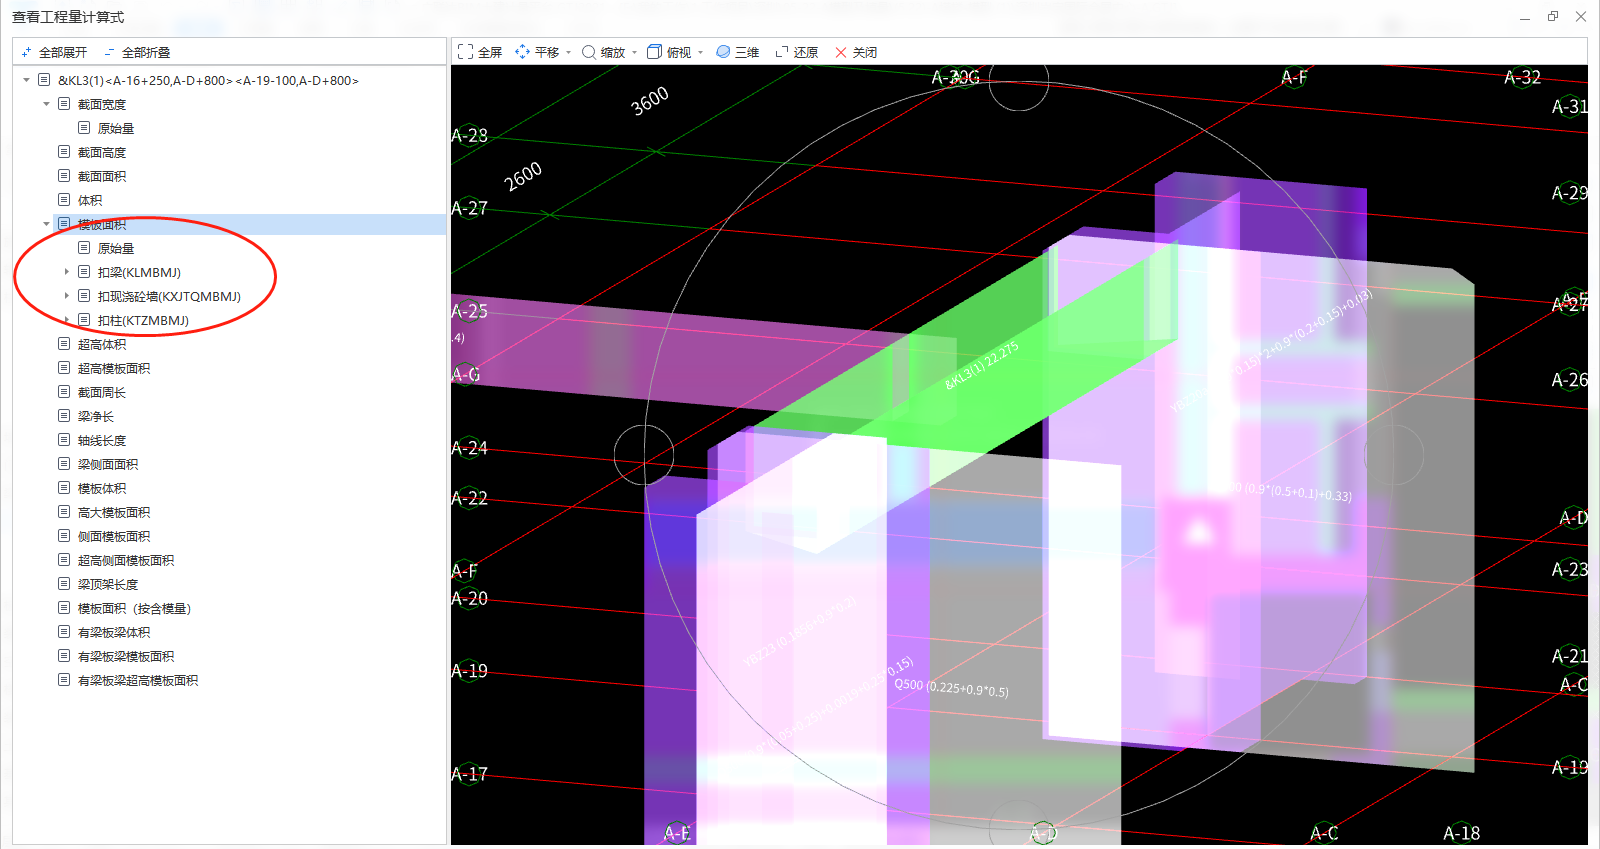This screenshot has width=1600, height=849.
Task: Select the 截面高度 item
Action: 102,152
